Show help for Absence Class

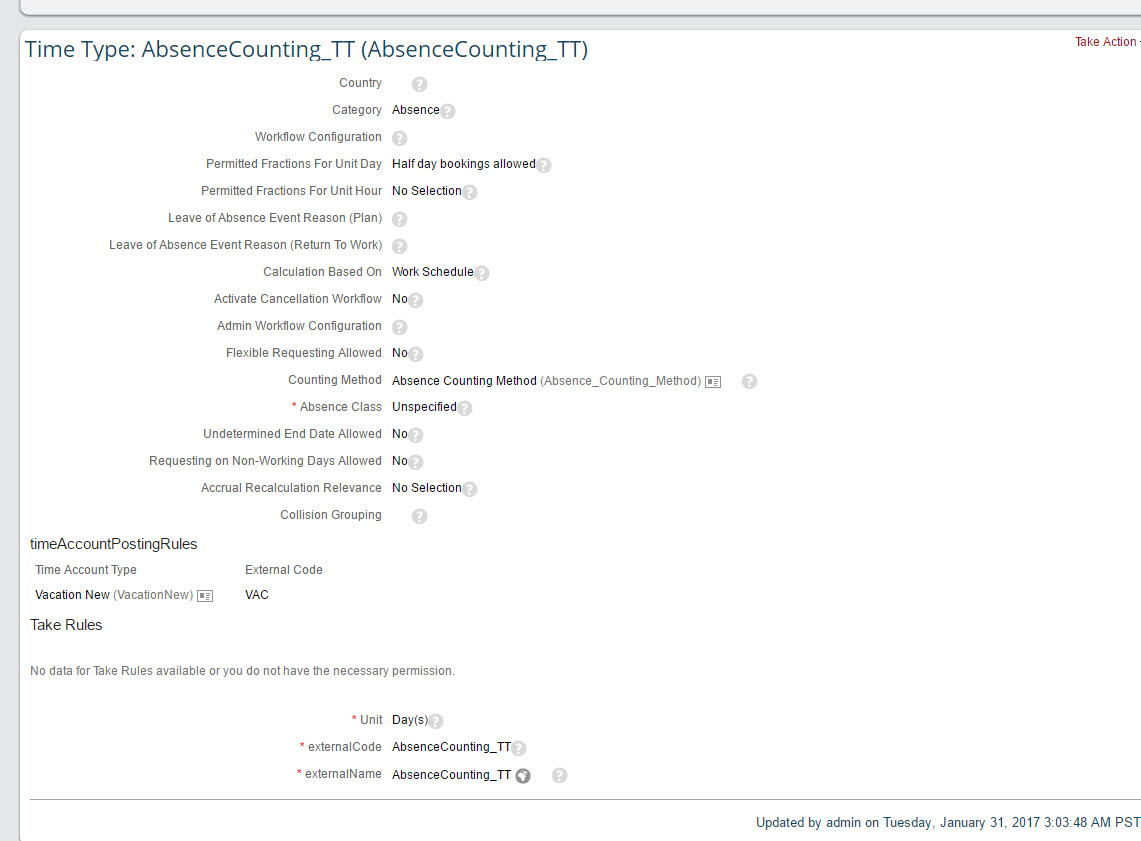pos(464,408)
